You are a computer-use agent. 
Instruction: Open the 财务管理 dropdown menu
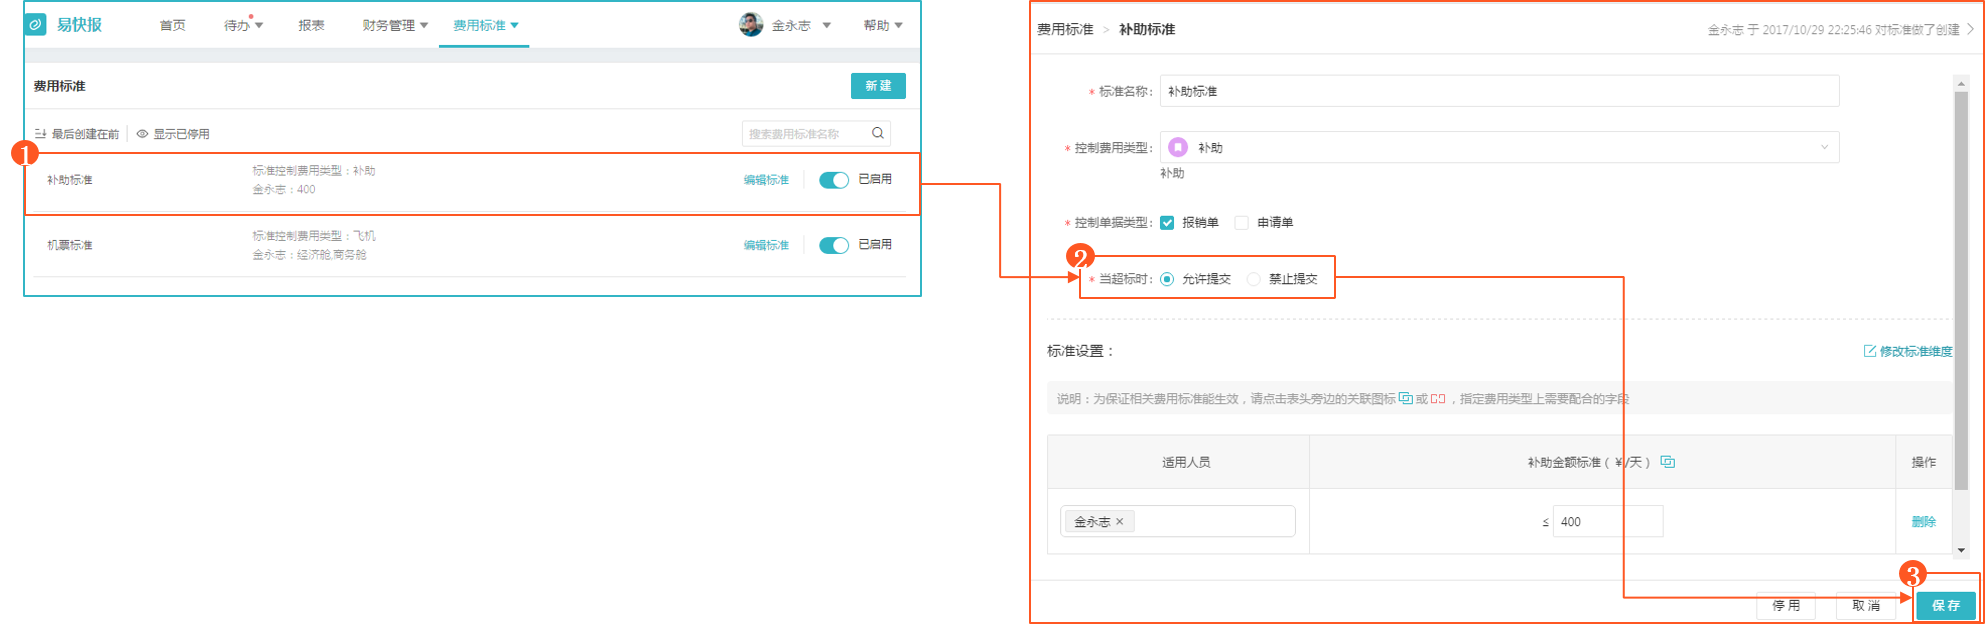click(x=395, y=25)
